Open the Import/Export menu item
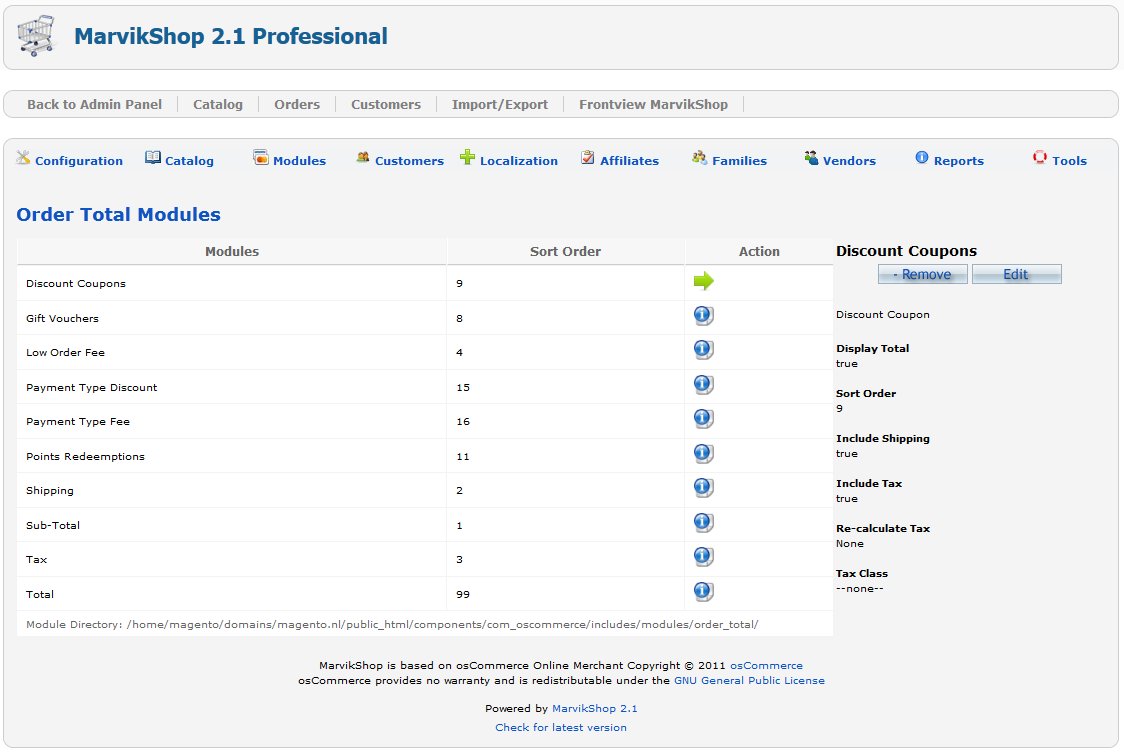Screen dimensions: 1124x755 [500, 105]
